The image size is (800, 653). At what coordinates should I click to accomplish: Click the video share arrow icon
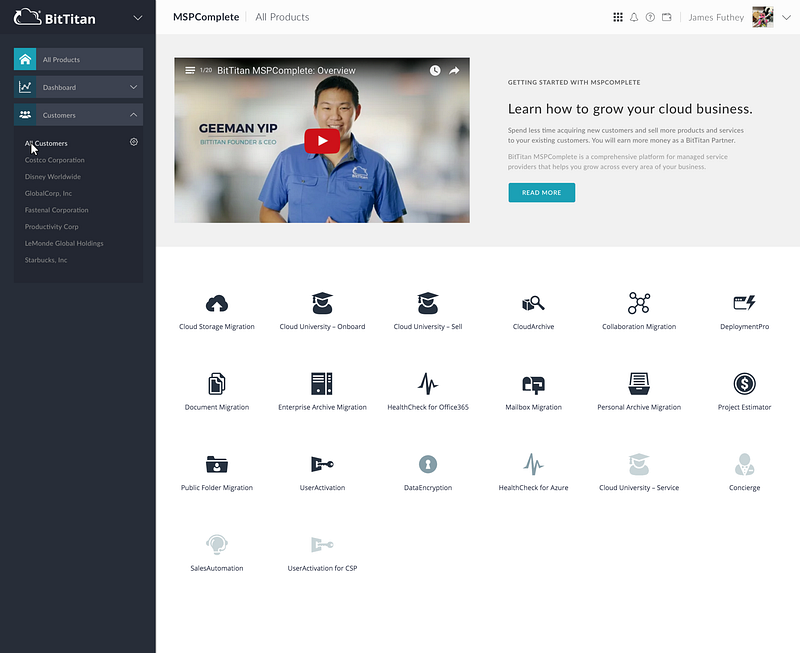(x=454, y=70)
